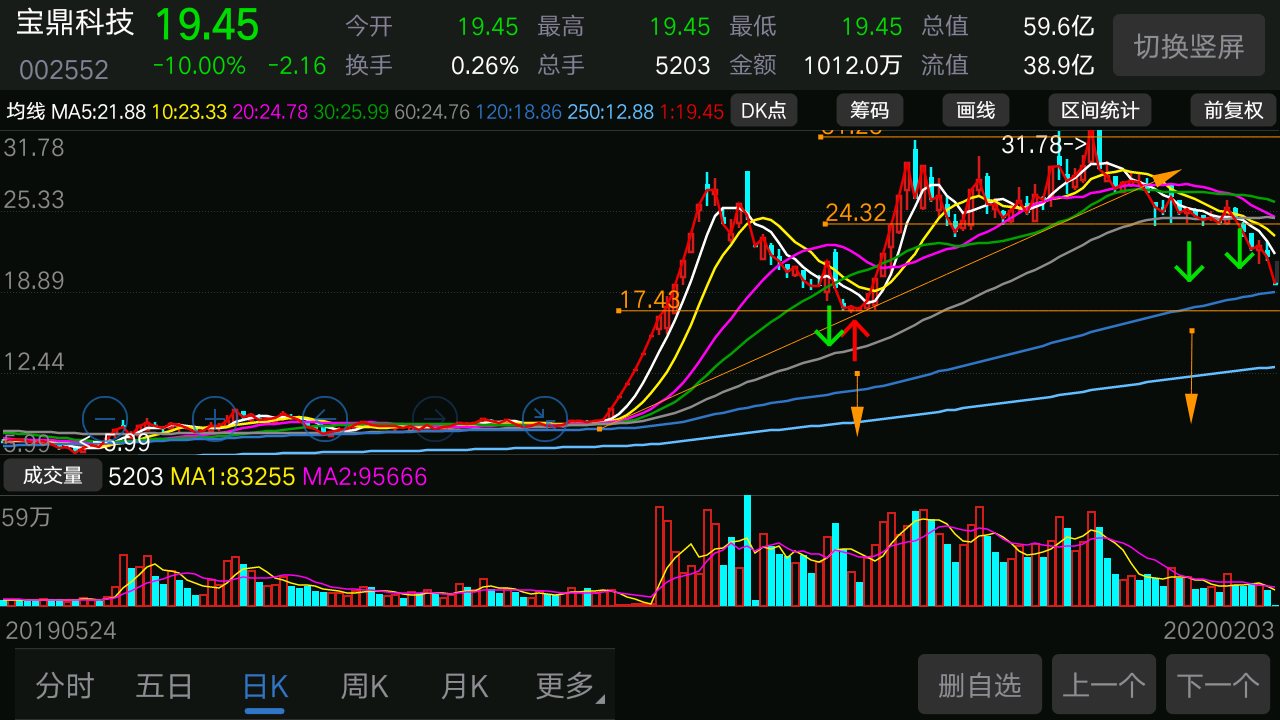Screen dimensions: 1280x720
Task: Tap the MA1:83255 volume average
Action: click(232, 477)
